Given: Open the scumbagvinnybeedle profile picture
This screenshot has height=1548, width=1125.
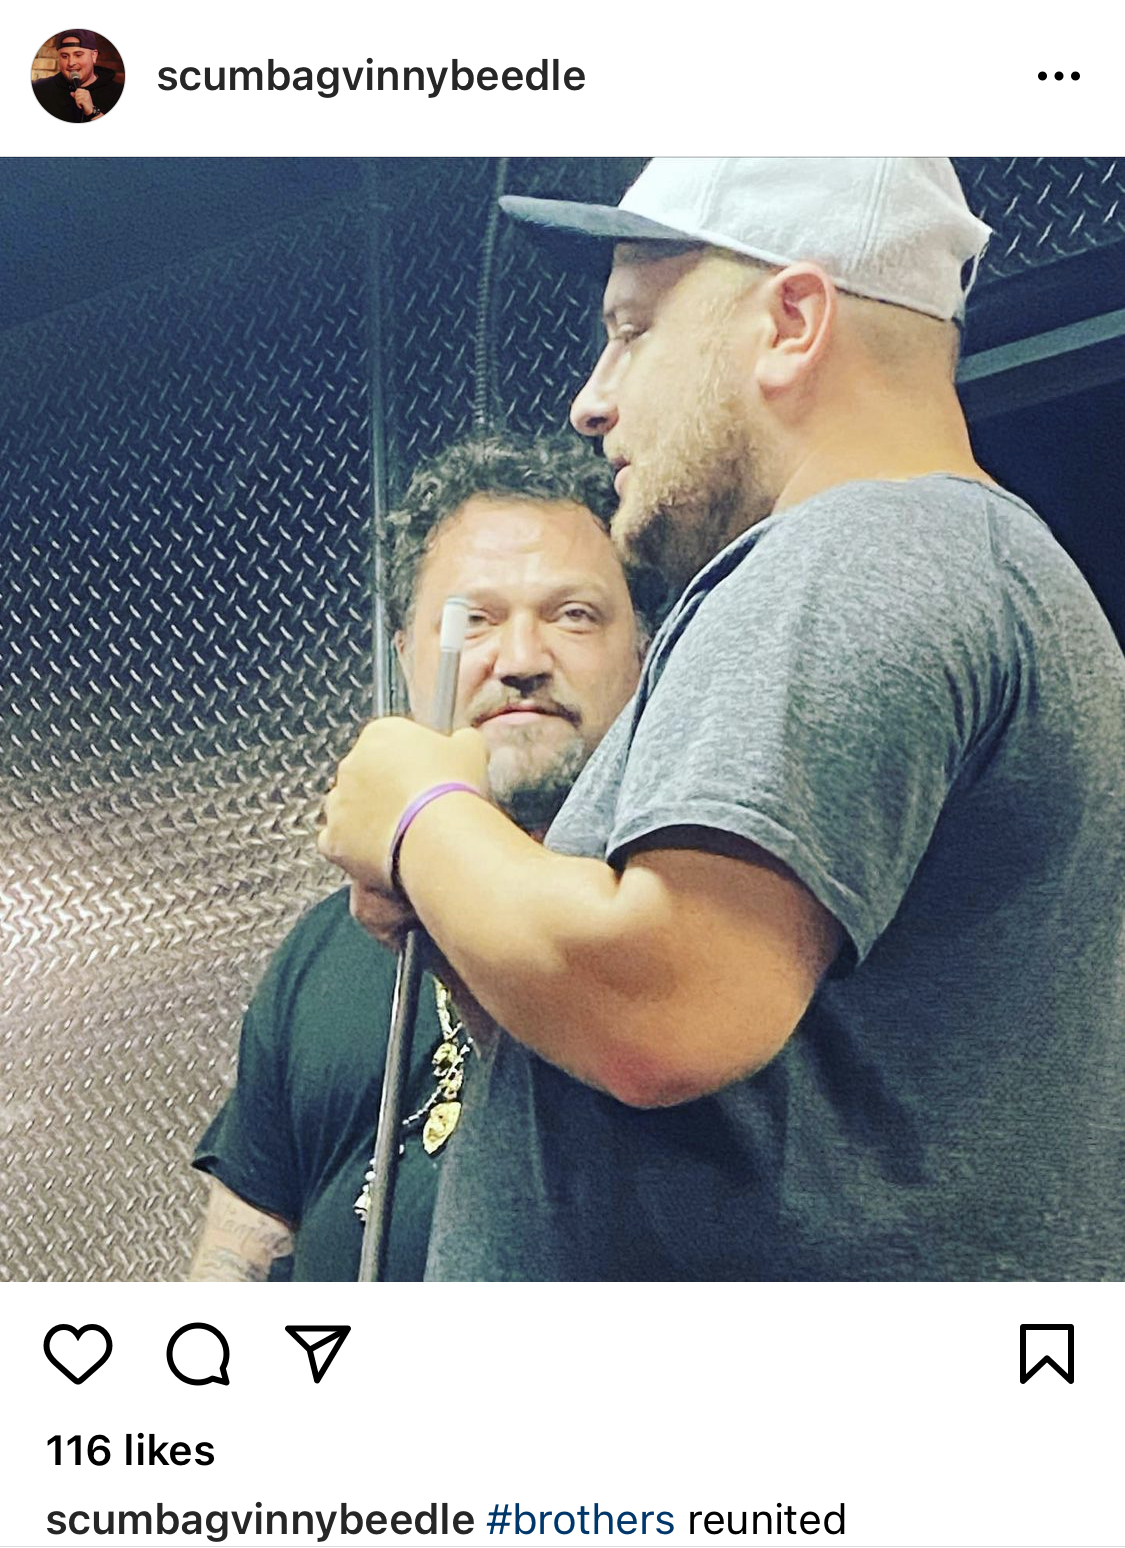Looking at the screenshot, I should coord(78,76).
